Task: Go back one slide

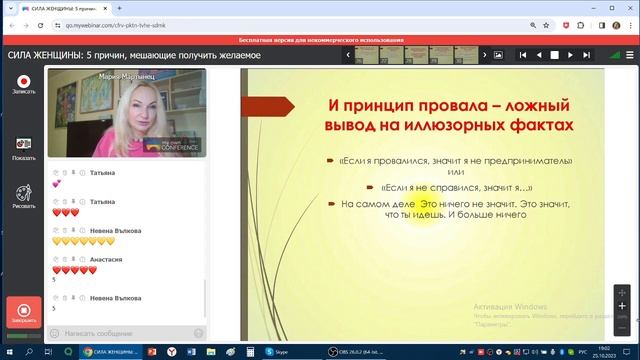Action: tap(539, 55)
